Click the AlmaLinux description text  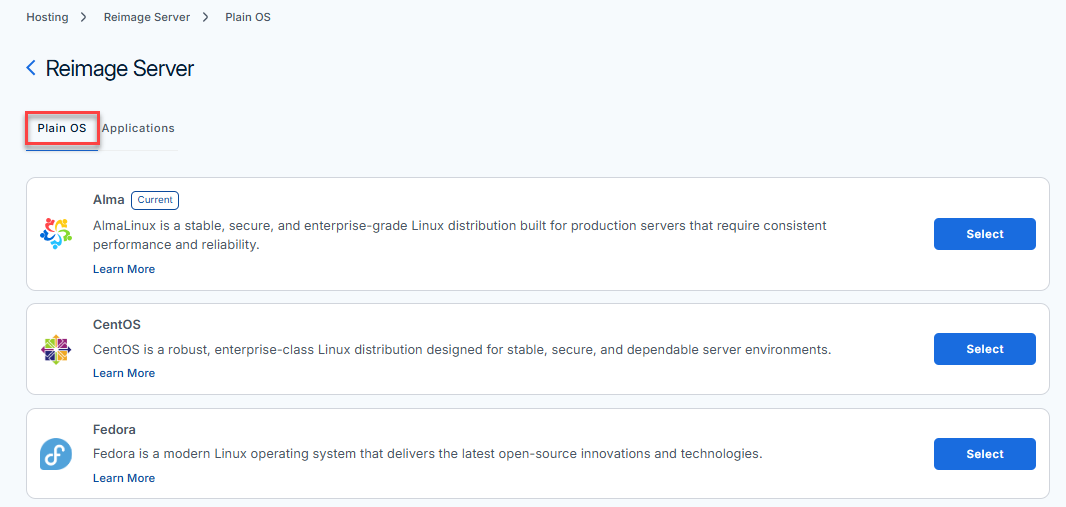[x=460, y=234]
